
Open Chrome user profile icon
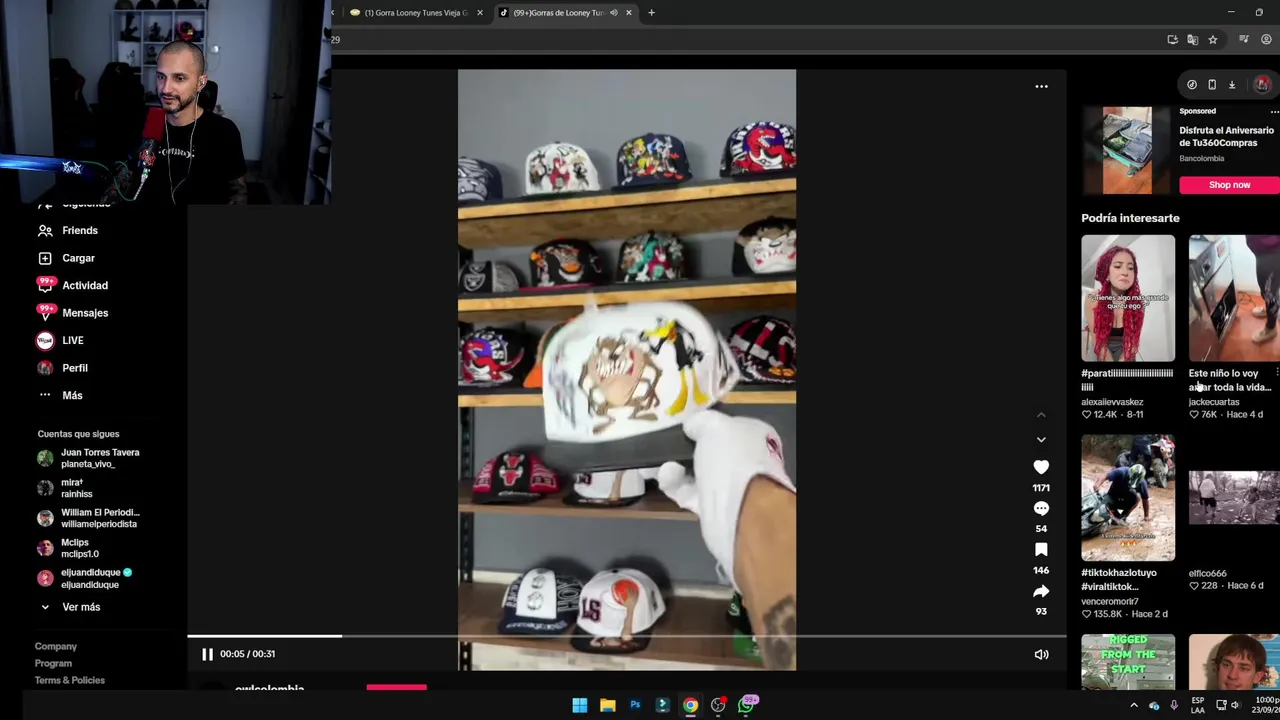[x=1266, y=40]
